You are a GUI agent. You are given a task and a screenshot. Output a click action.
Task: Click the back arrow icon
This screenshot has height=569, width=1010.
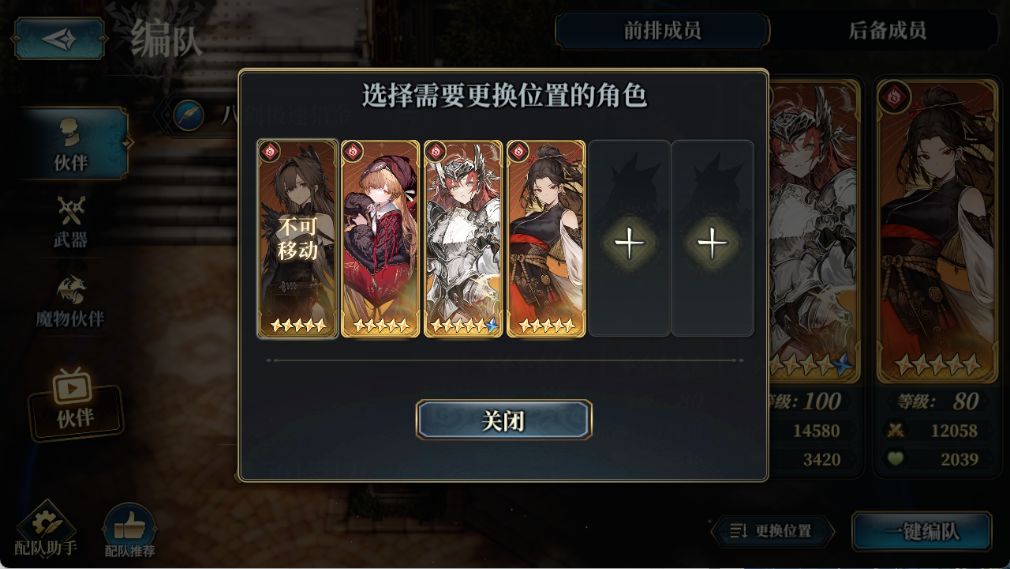point(59,39)
